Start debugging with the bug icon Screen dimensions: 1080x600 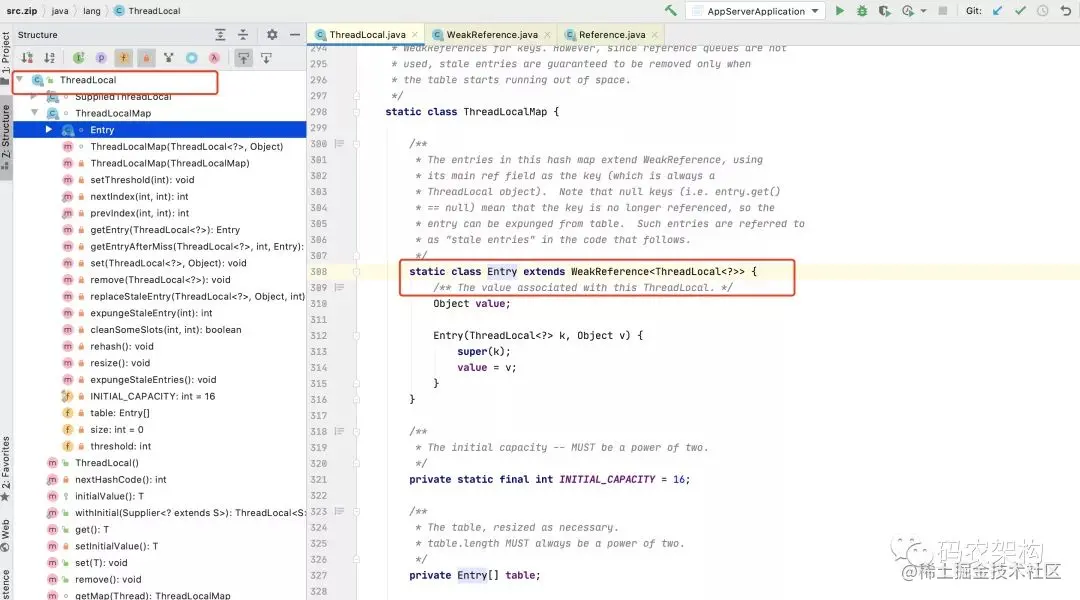[x=862, y=10]
